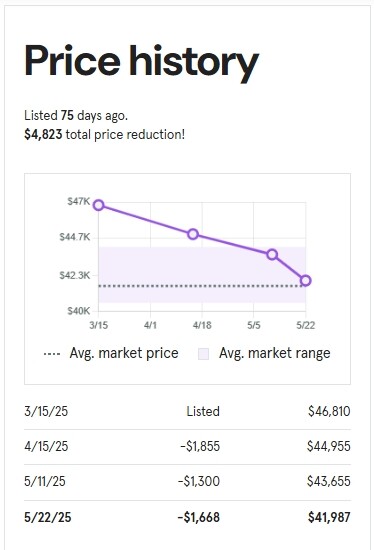The height and width of the screenshot is (550, 374).
Task: Select the 4/15/25 price history row
Action: 187,447
